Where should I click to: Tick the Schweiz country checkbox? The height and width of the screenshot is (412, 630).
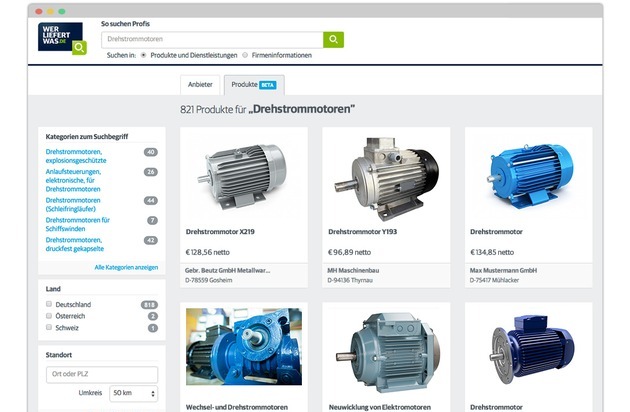click(x=49, y=328)
